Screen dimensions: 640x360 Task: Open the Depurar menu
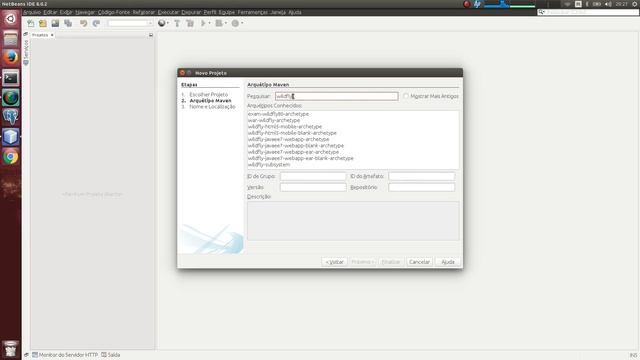pos(191,12)
